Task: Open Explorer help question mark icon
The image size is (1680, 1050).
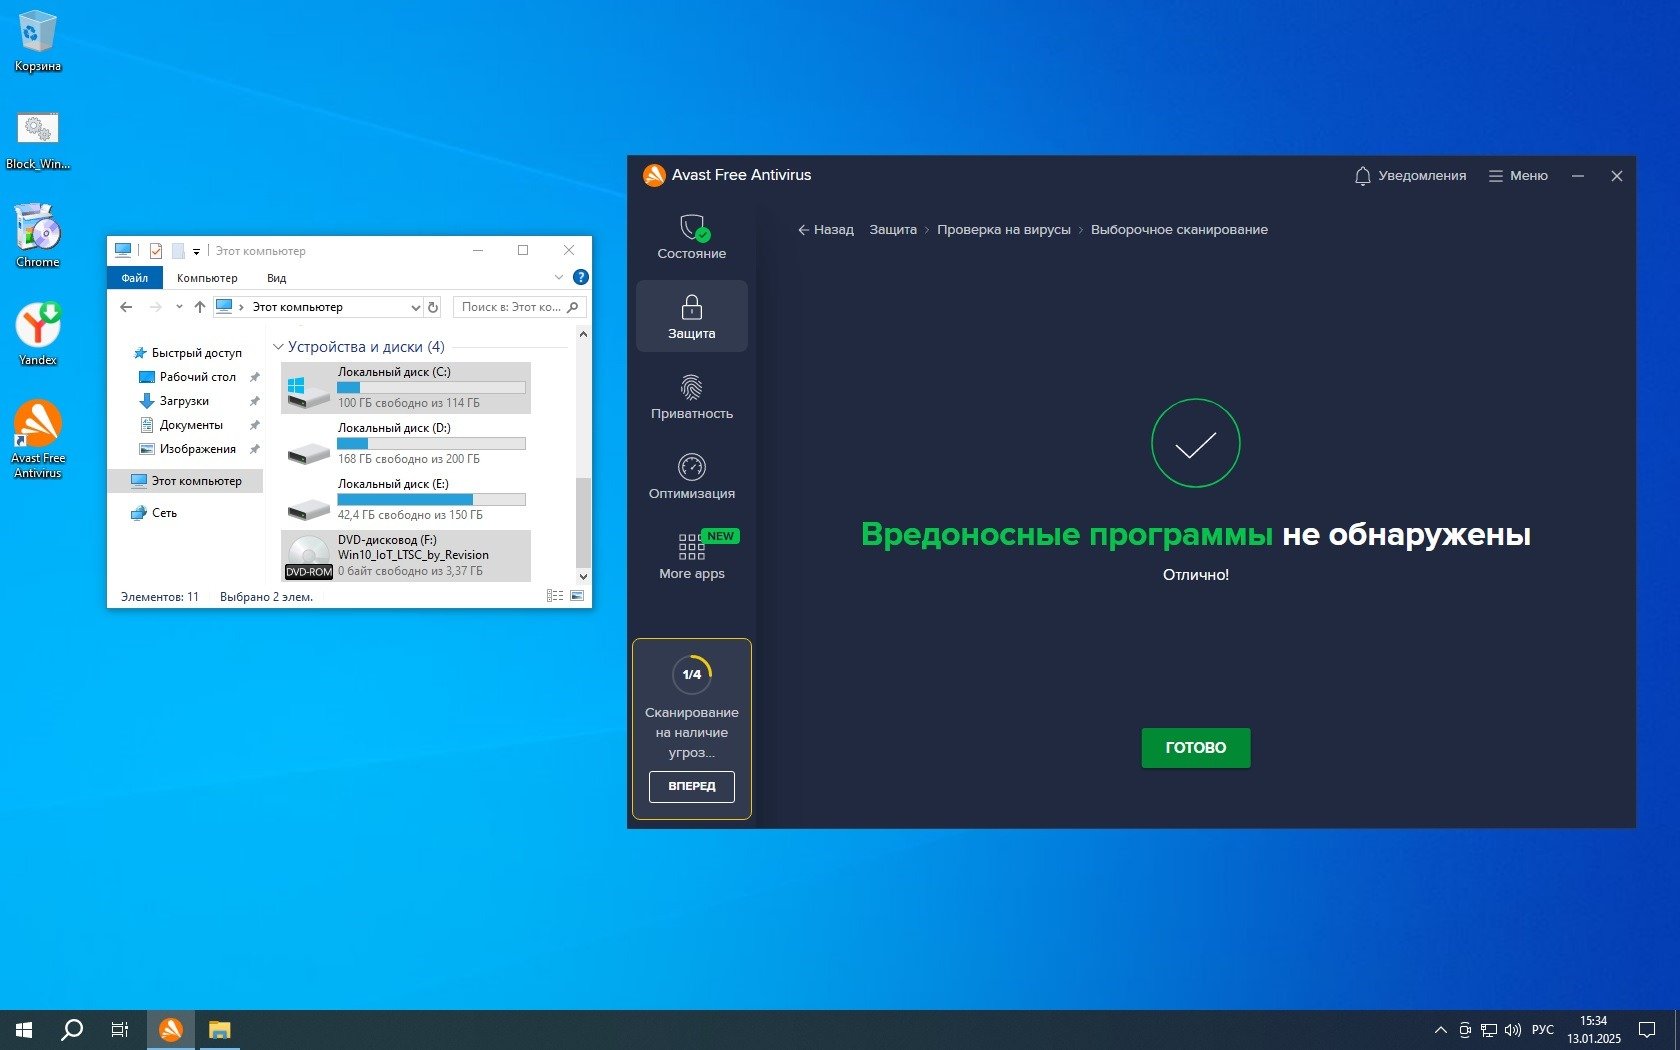Action: point(581,277)
